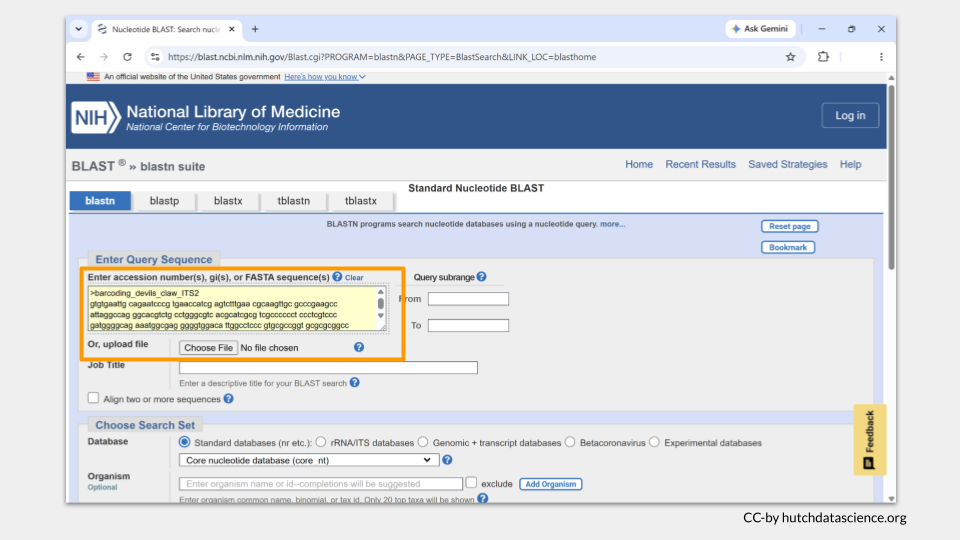Viewport: 960px width, 540px height.
Task: Click the Job Title input field
Action: (x=328, y=367)
